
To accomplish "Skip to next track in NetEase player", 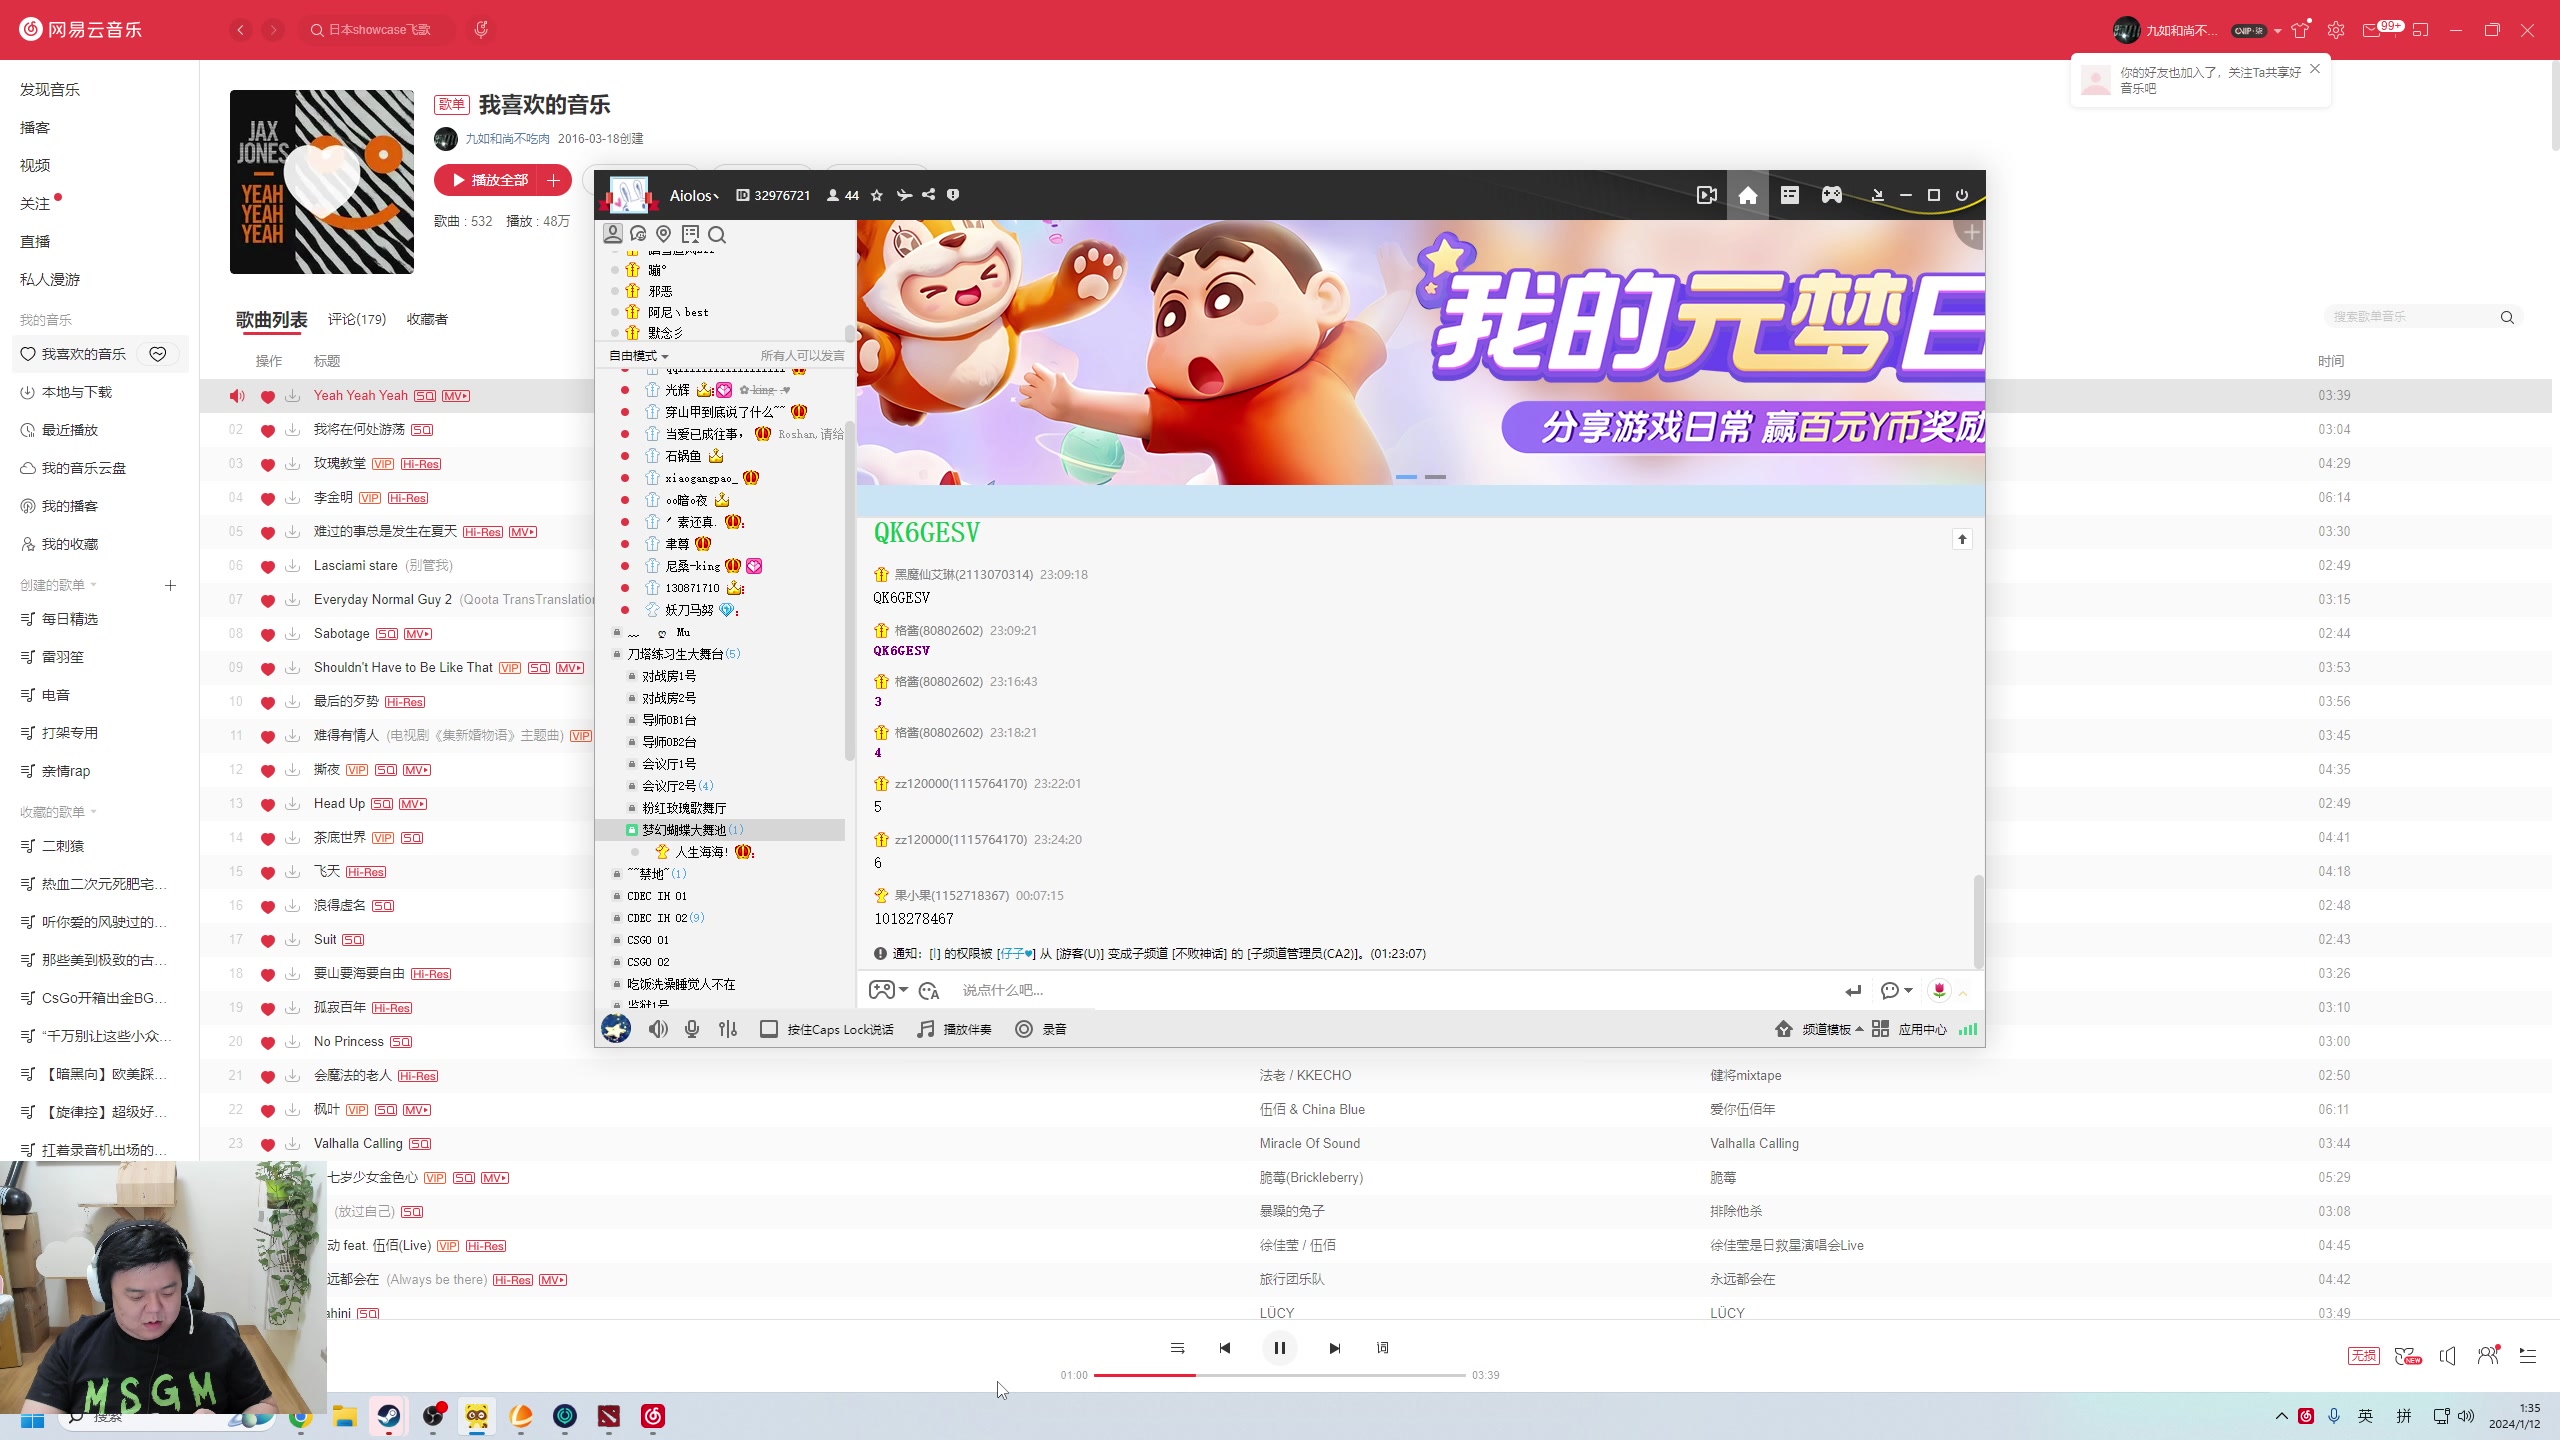I will [1334, 1348].
